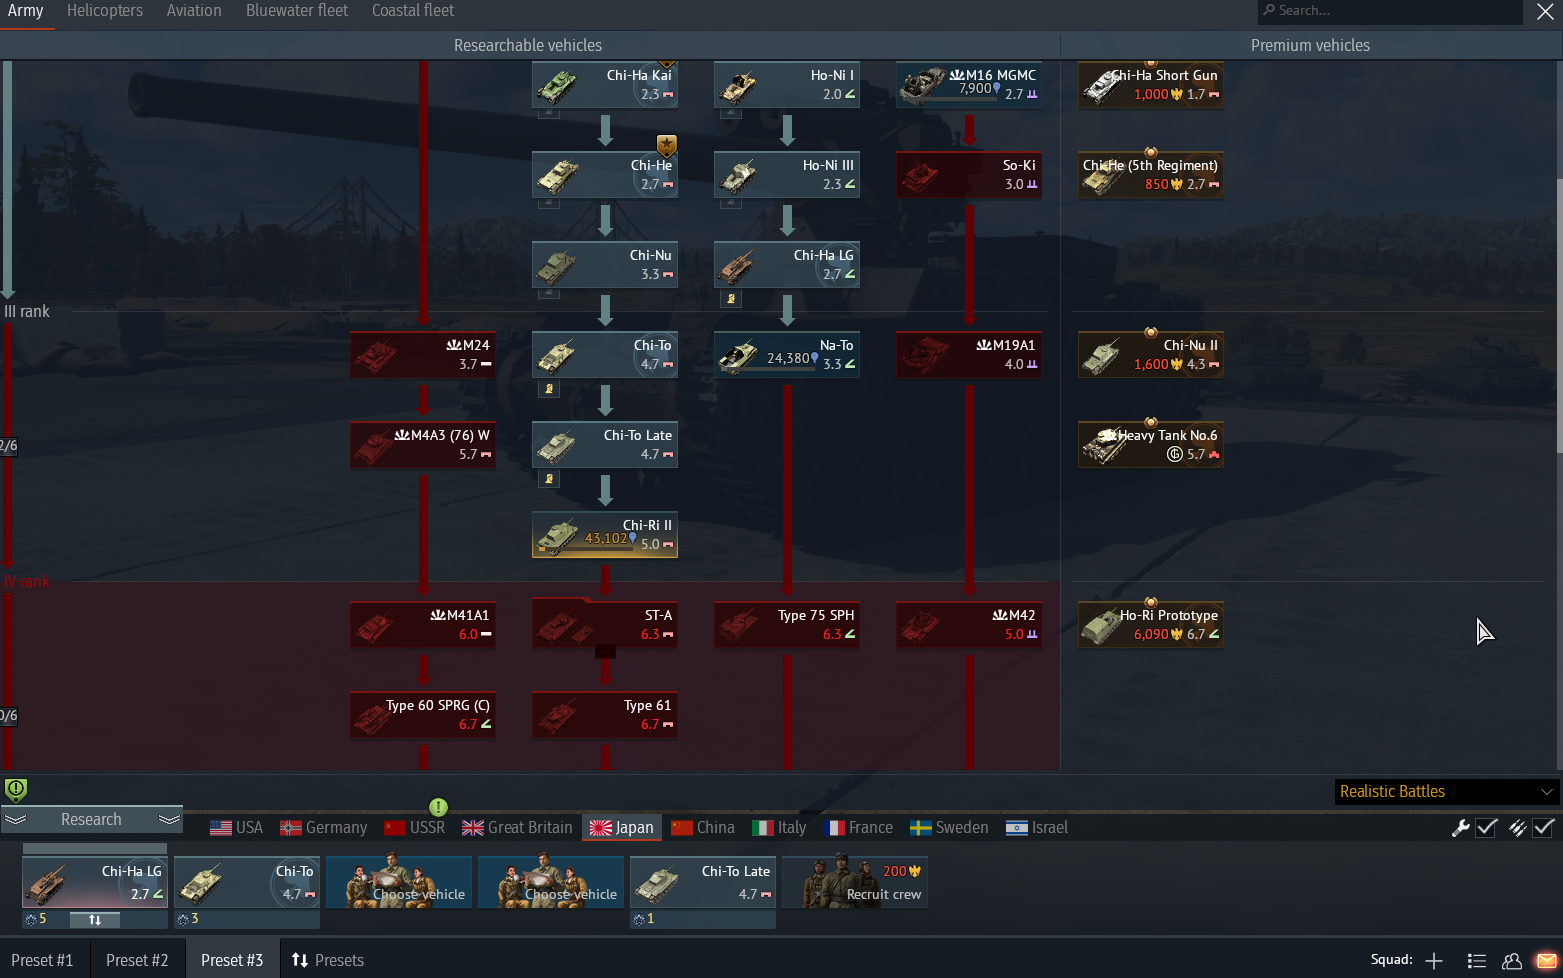Select the M16 MGMC anti-air card

[969, 85]
